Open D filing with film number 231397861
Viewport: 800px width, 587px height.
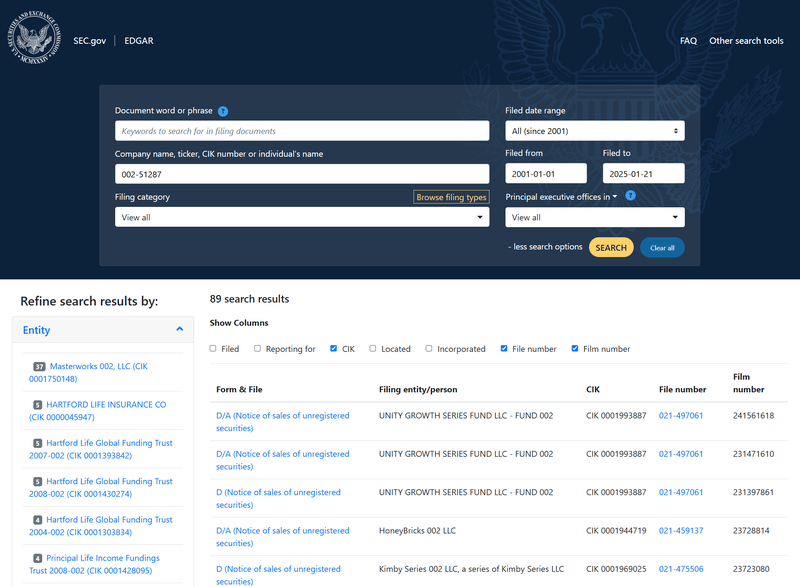point(278,498)
